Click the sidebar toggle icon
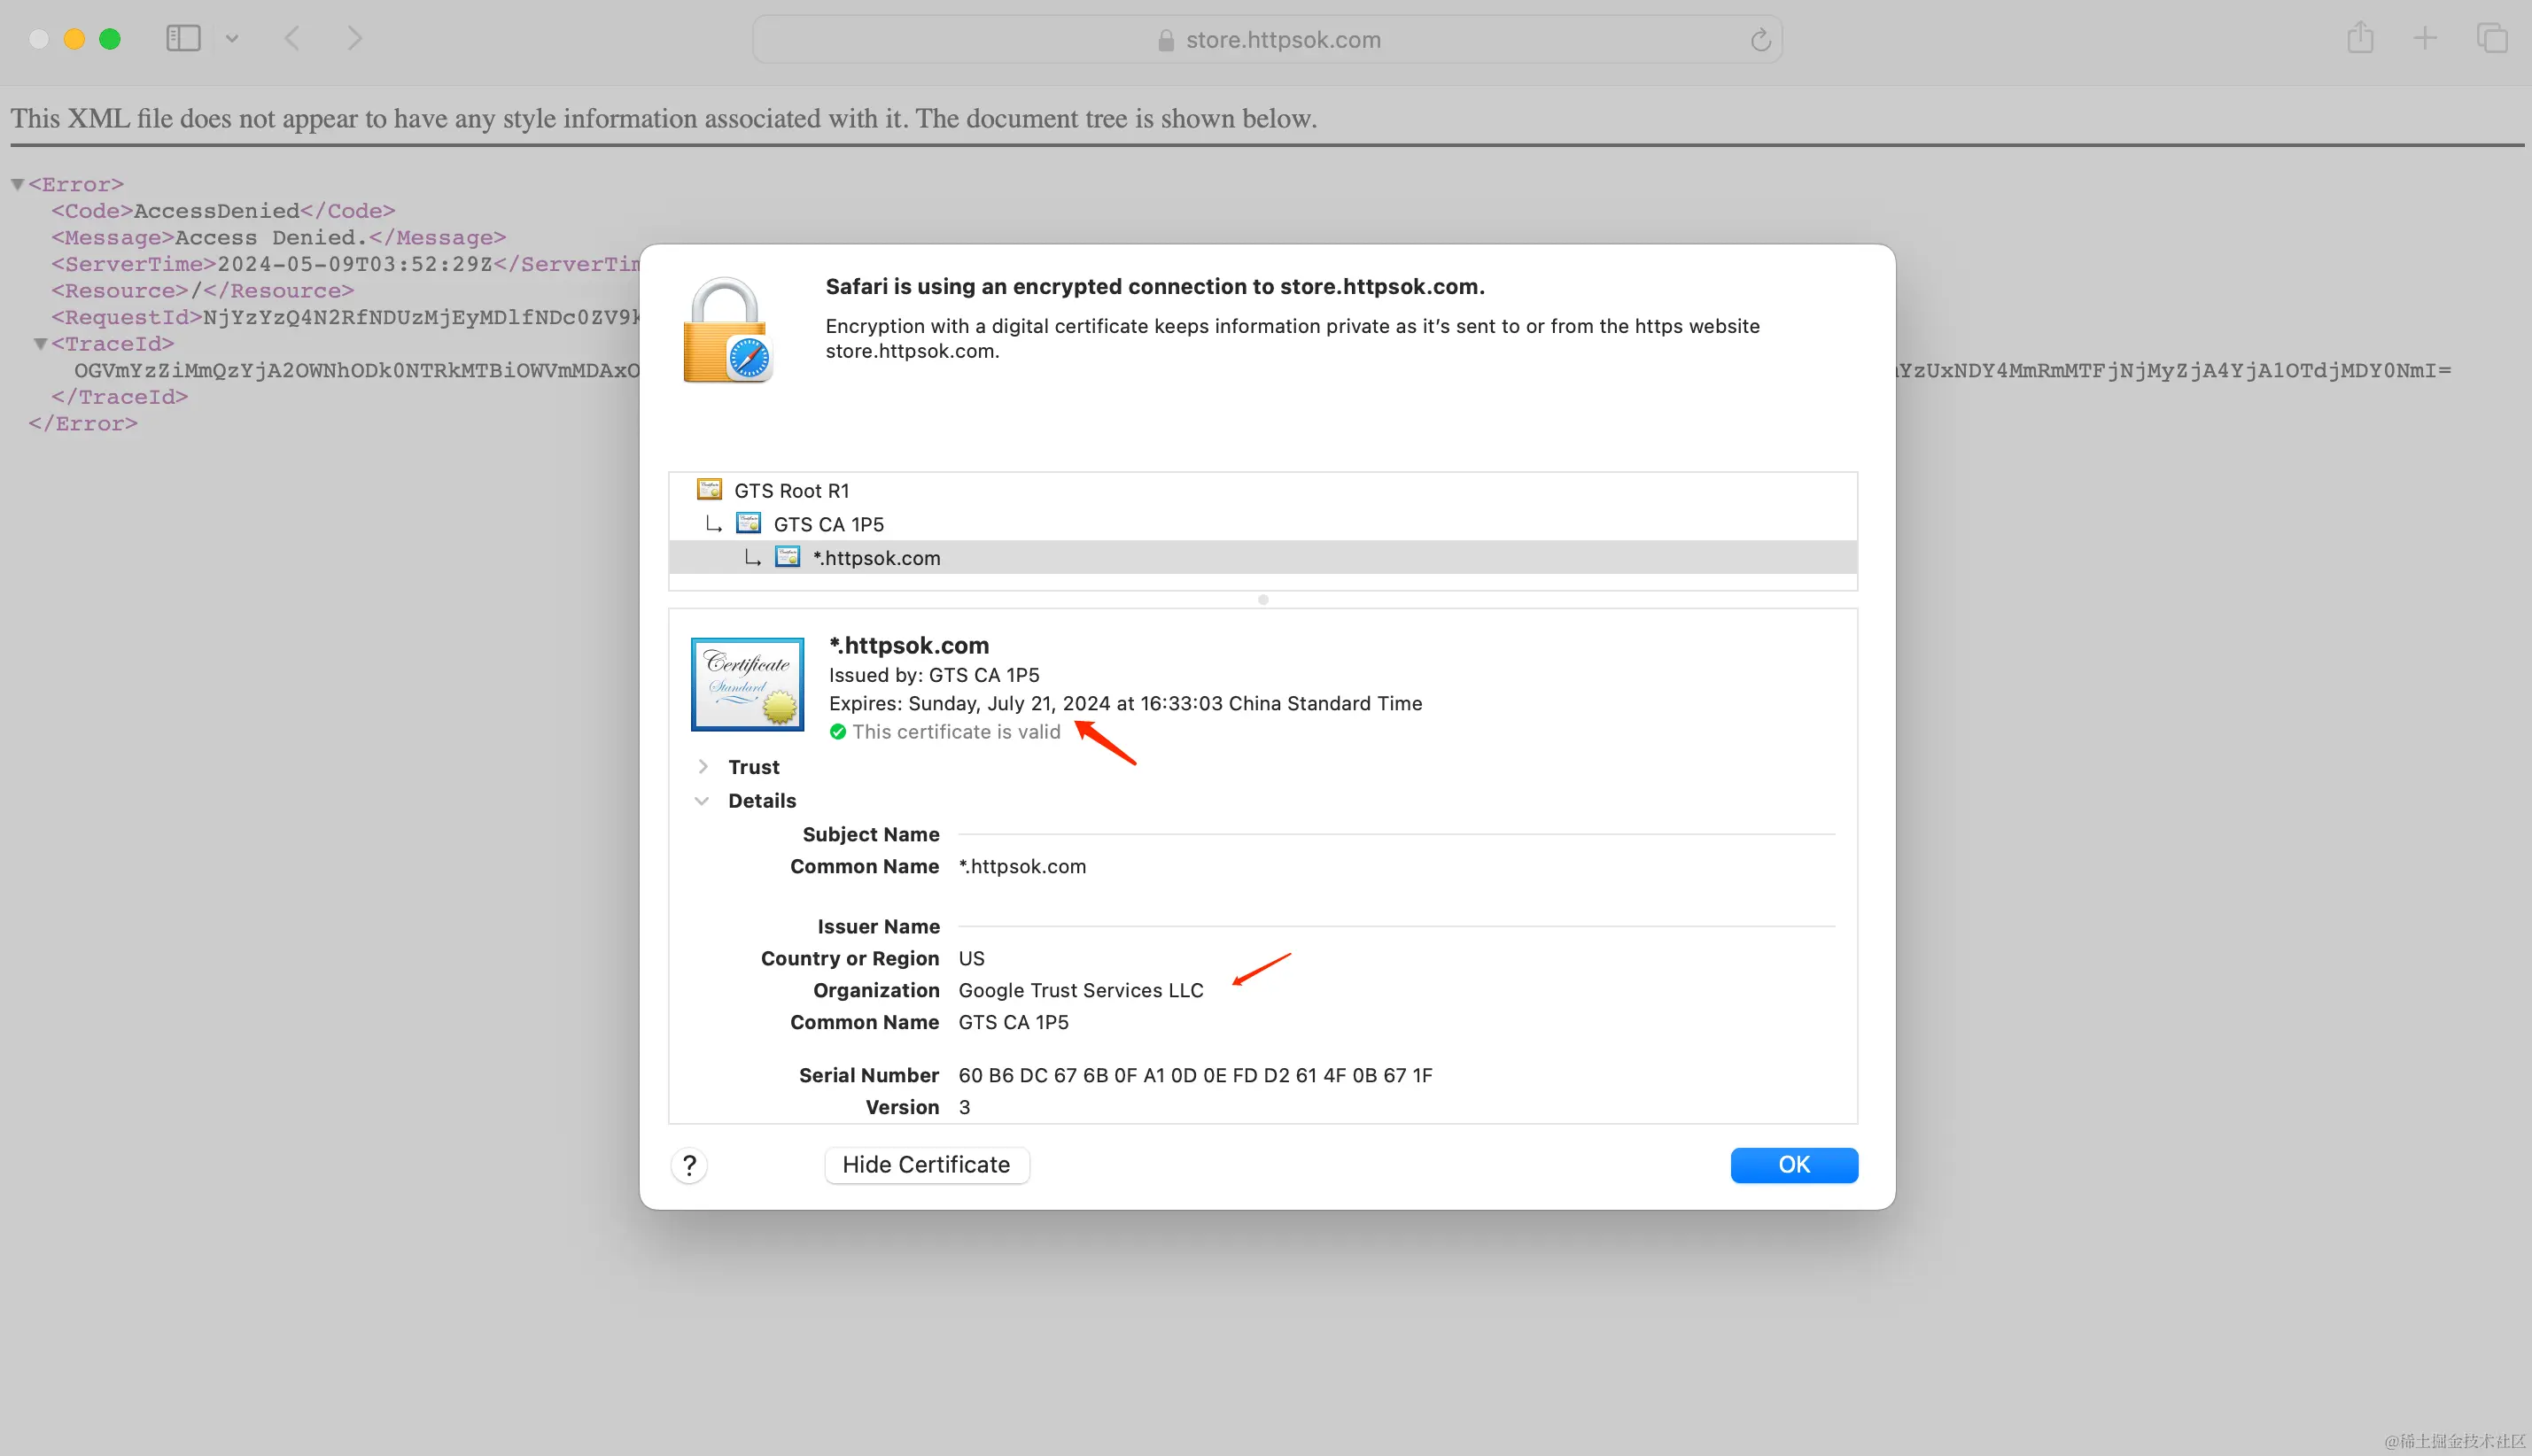The image size is (2532, 1456). pyautogui.click(x=183, y=39)
